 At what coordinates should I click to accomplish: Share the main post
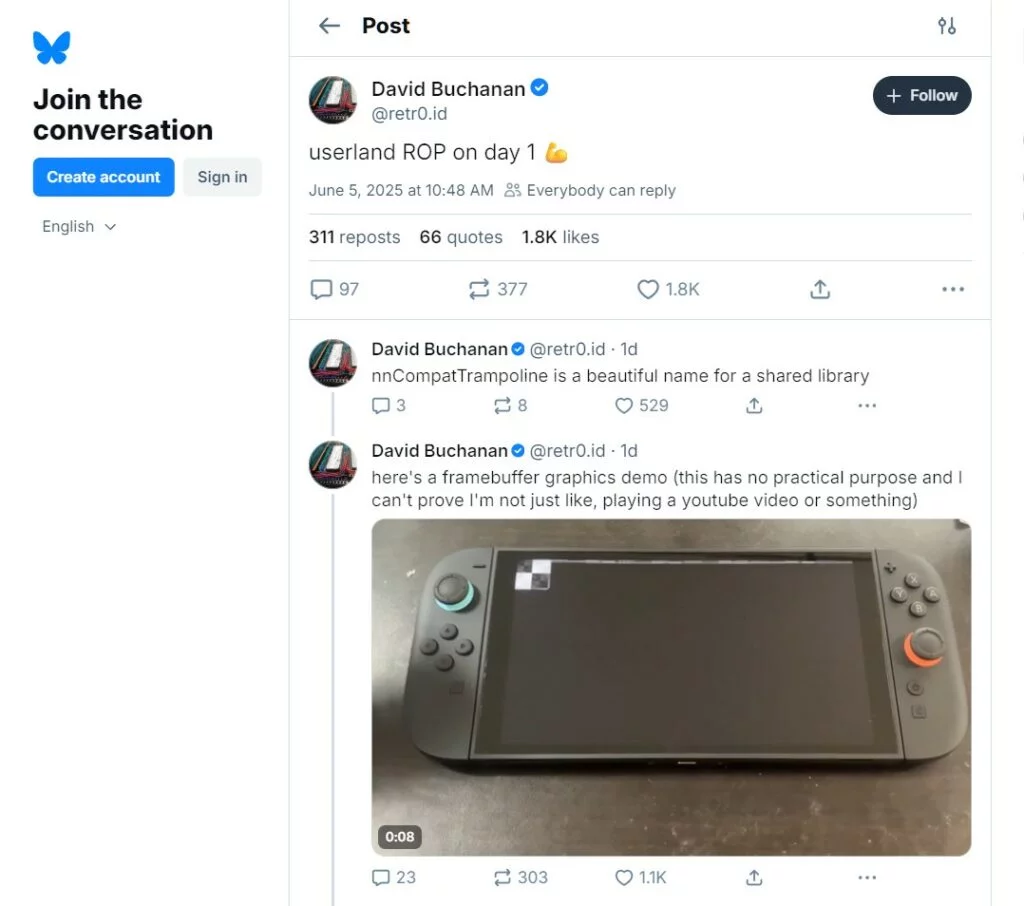point(820,289)
